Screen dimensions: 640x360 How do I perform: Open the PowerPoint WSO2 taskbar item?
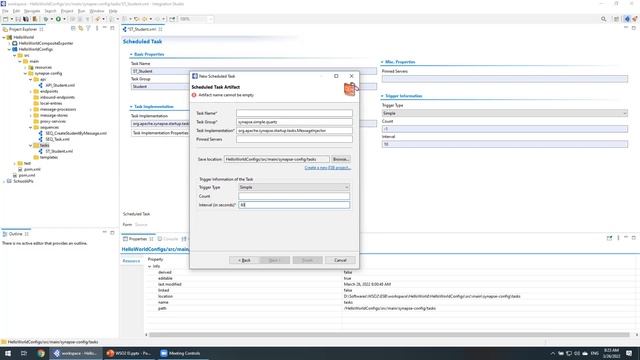pyautogui.click(x=129, y=353)
